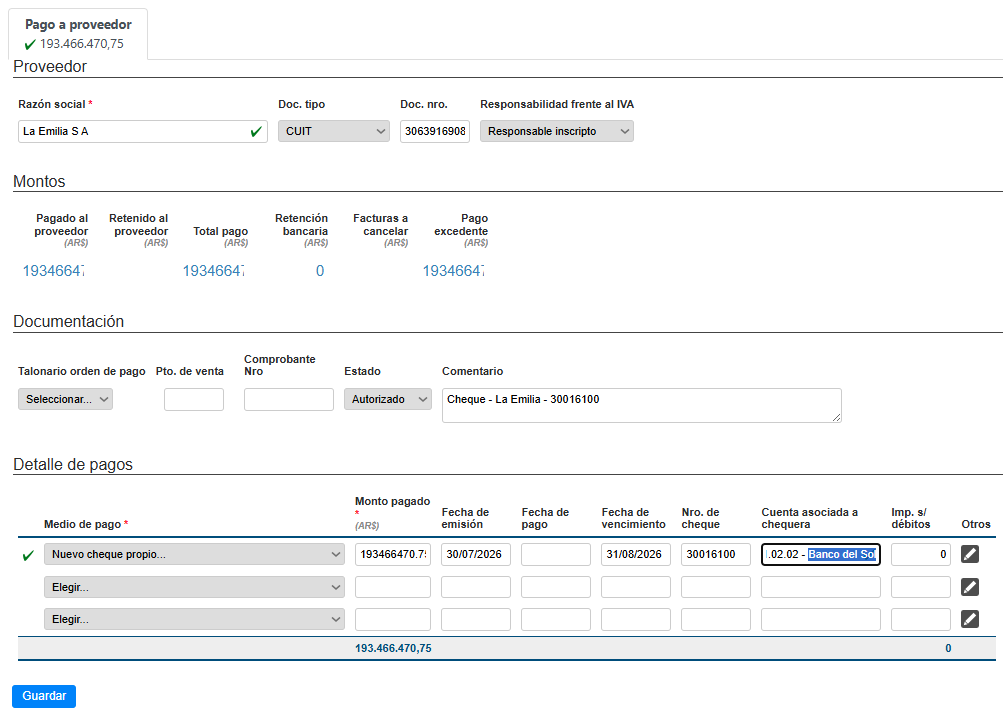Click the Pto. de venta input field

[x=194, y=399]
